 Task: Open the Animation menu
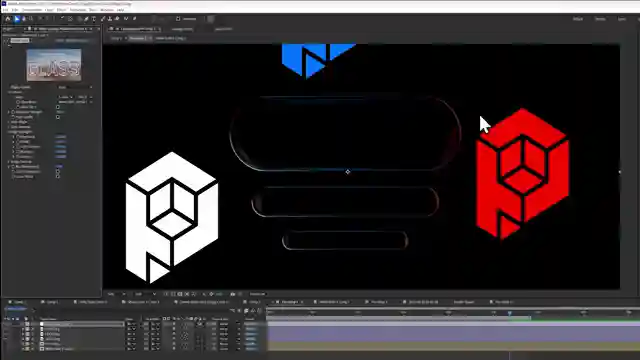click(x=78, y=10)
